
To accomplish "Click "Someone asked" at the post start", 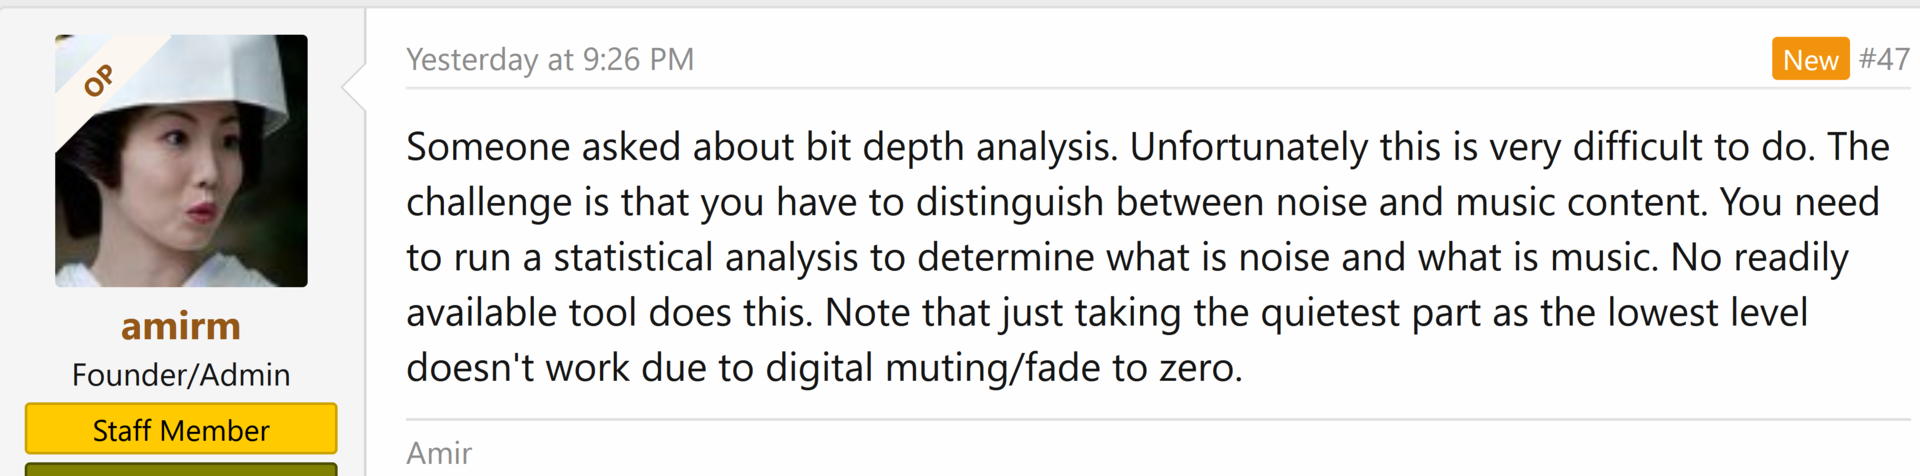I will 543,148.
